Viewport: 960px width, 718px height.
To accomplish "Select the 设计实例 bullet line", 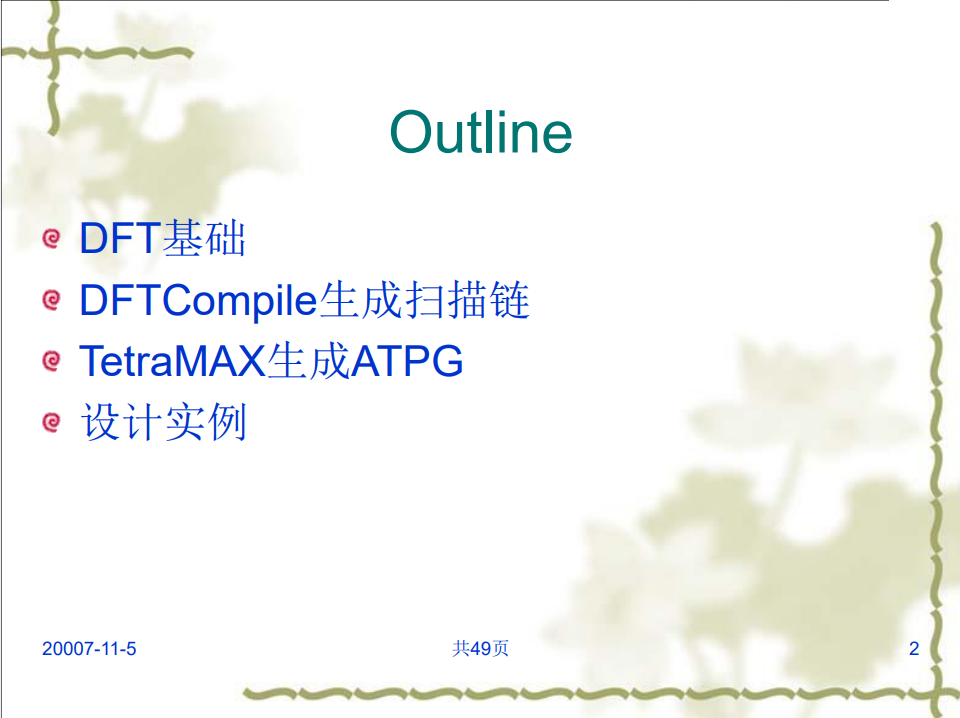I will tap(163, 422).
